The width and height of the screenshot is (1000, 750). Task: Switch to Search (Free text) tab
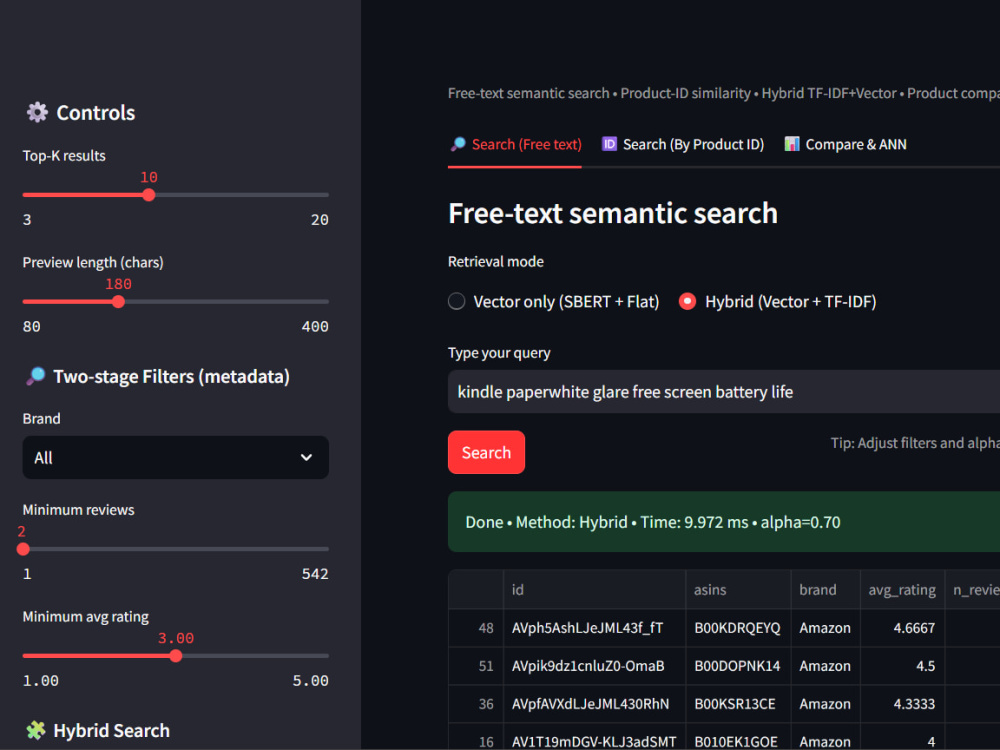tap(515, 145)
